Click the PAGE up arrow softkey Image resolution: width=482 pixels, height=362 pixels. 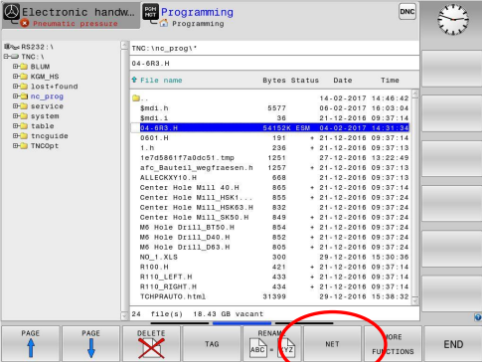pos(30,344)
